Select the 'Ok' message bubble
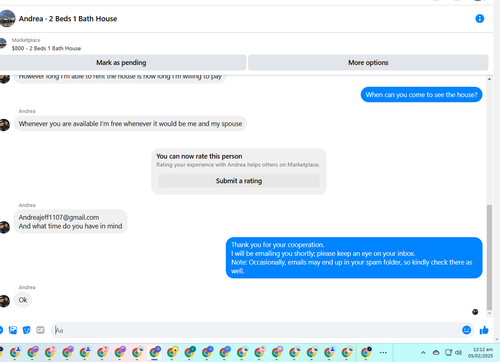Viewport: 500px width, 362px height. [x=23, y=300]
